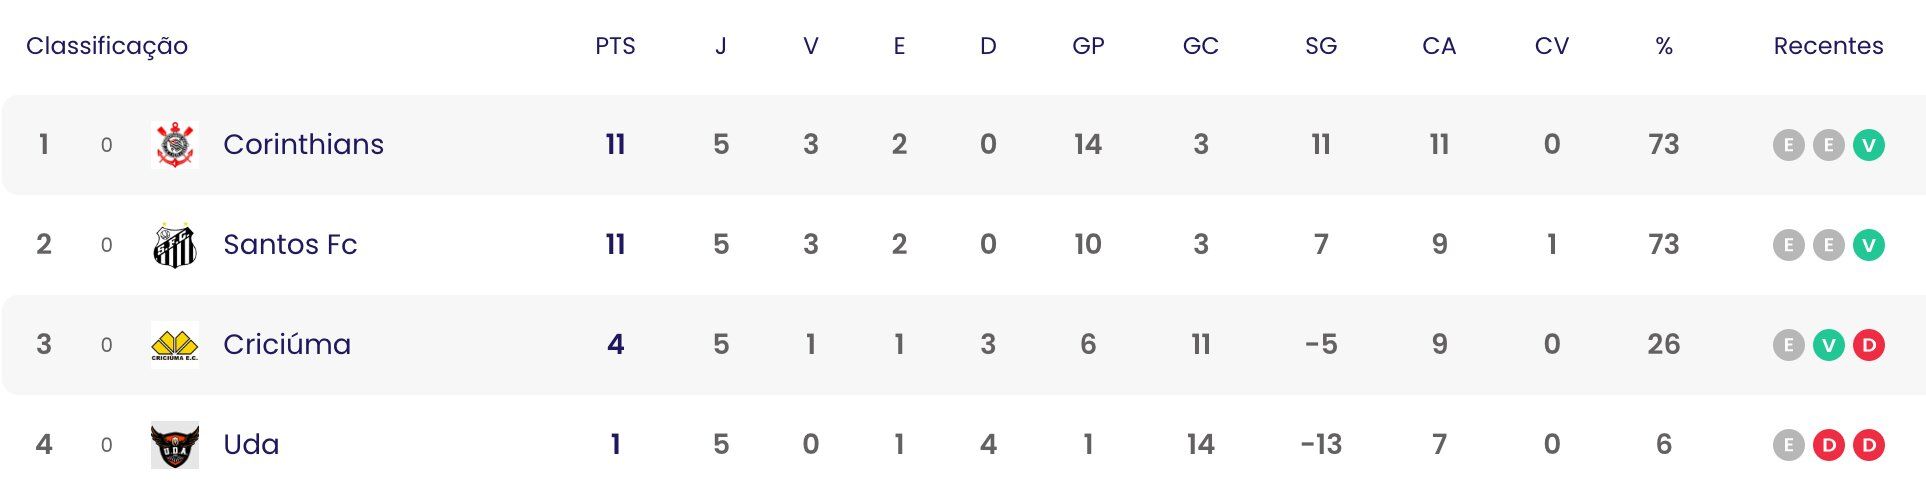Click the Uda club crest

[x=175, y=445]
